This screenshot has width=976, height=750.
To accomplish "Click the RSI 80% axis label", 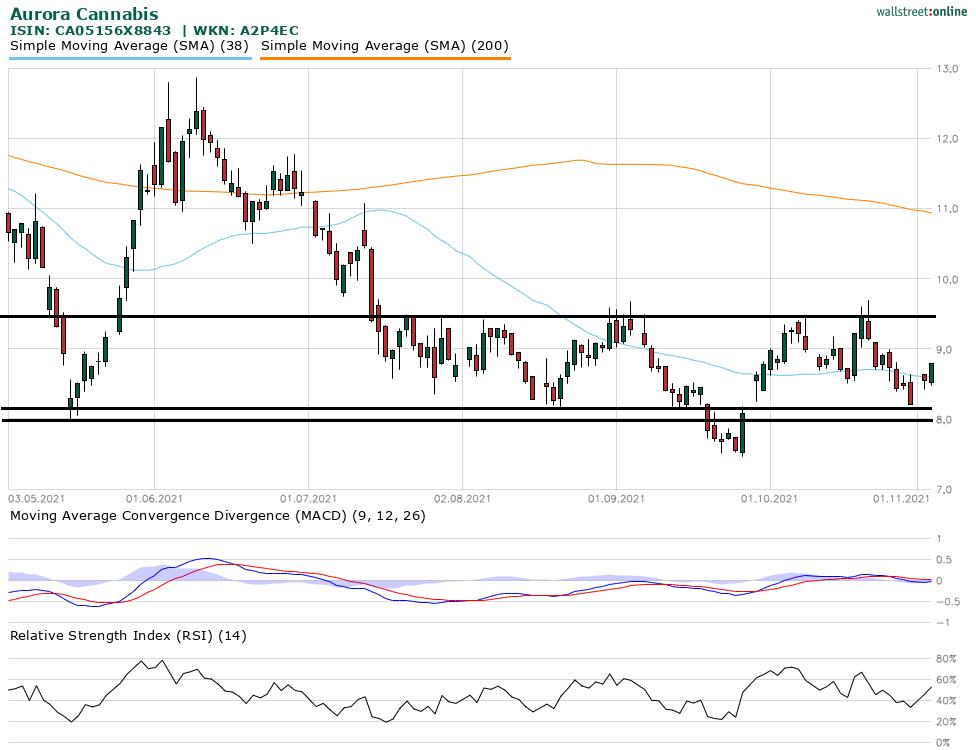I will (946, 659).
